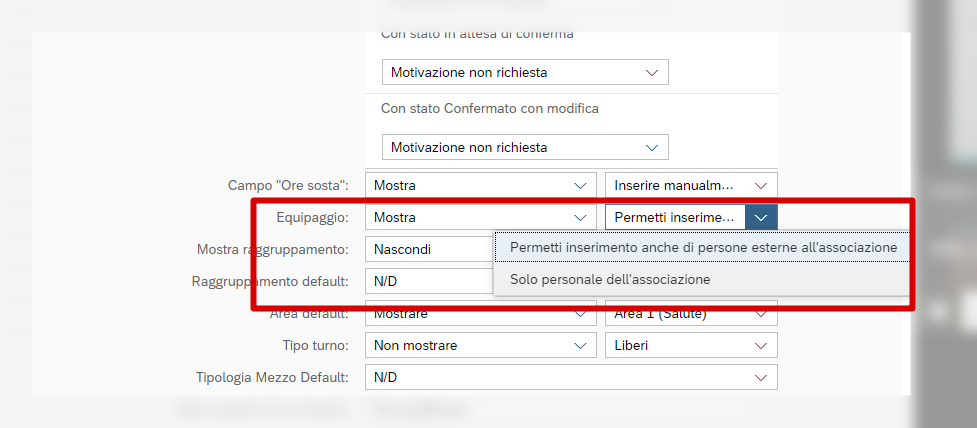Click the "Tipologia Mezzo Default:" label

272,377
